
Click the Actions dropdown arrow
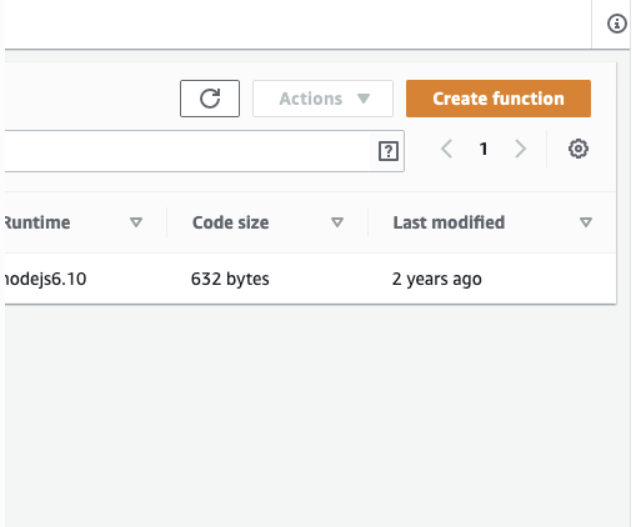(364, 98)
